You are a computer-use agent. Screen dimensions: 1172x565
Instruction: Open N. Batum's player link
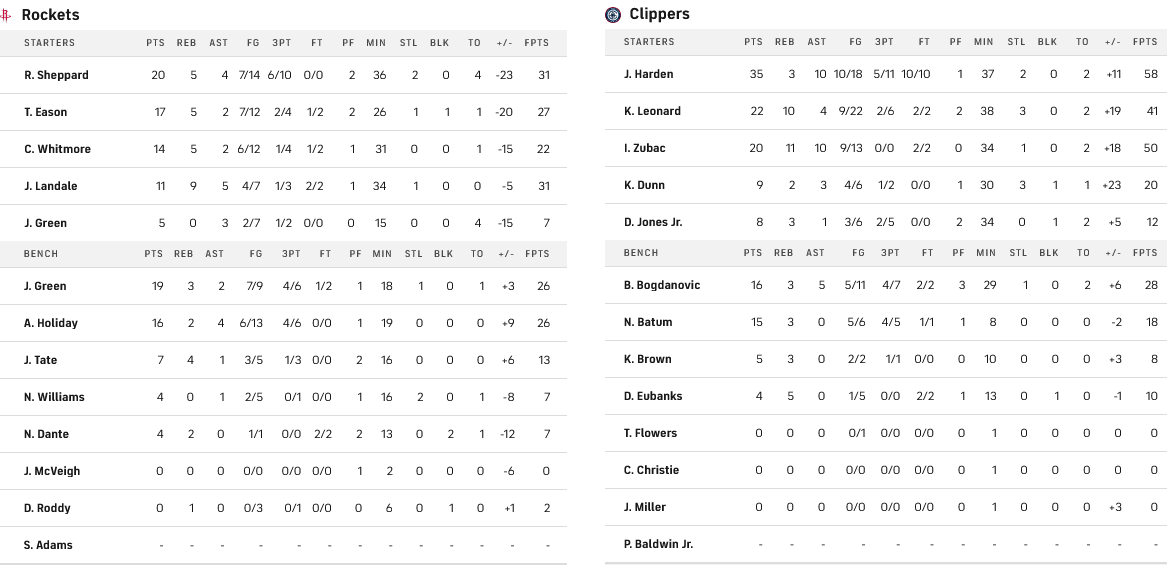click(x=648, y=322)
